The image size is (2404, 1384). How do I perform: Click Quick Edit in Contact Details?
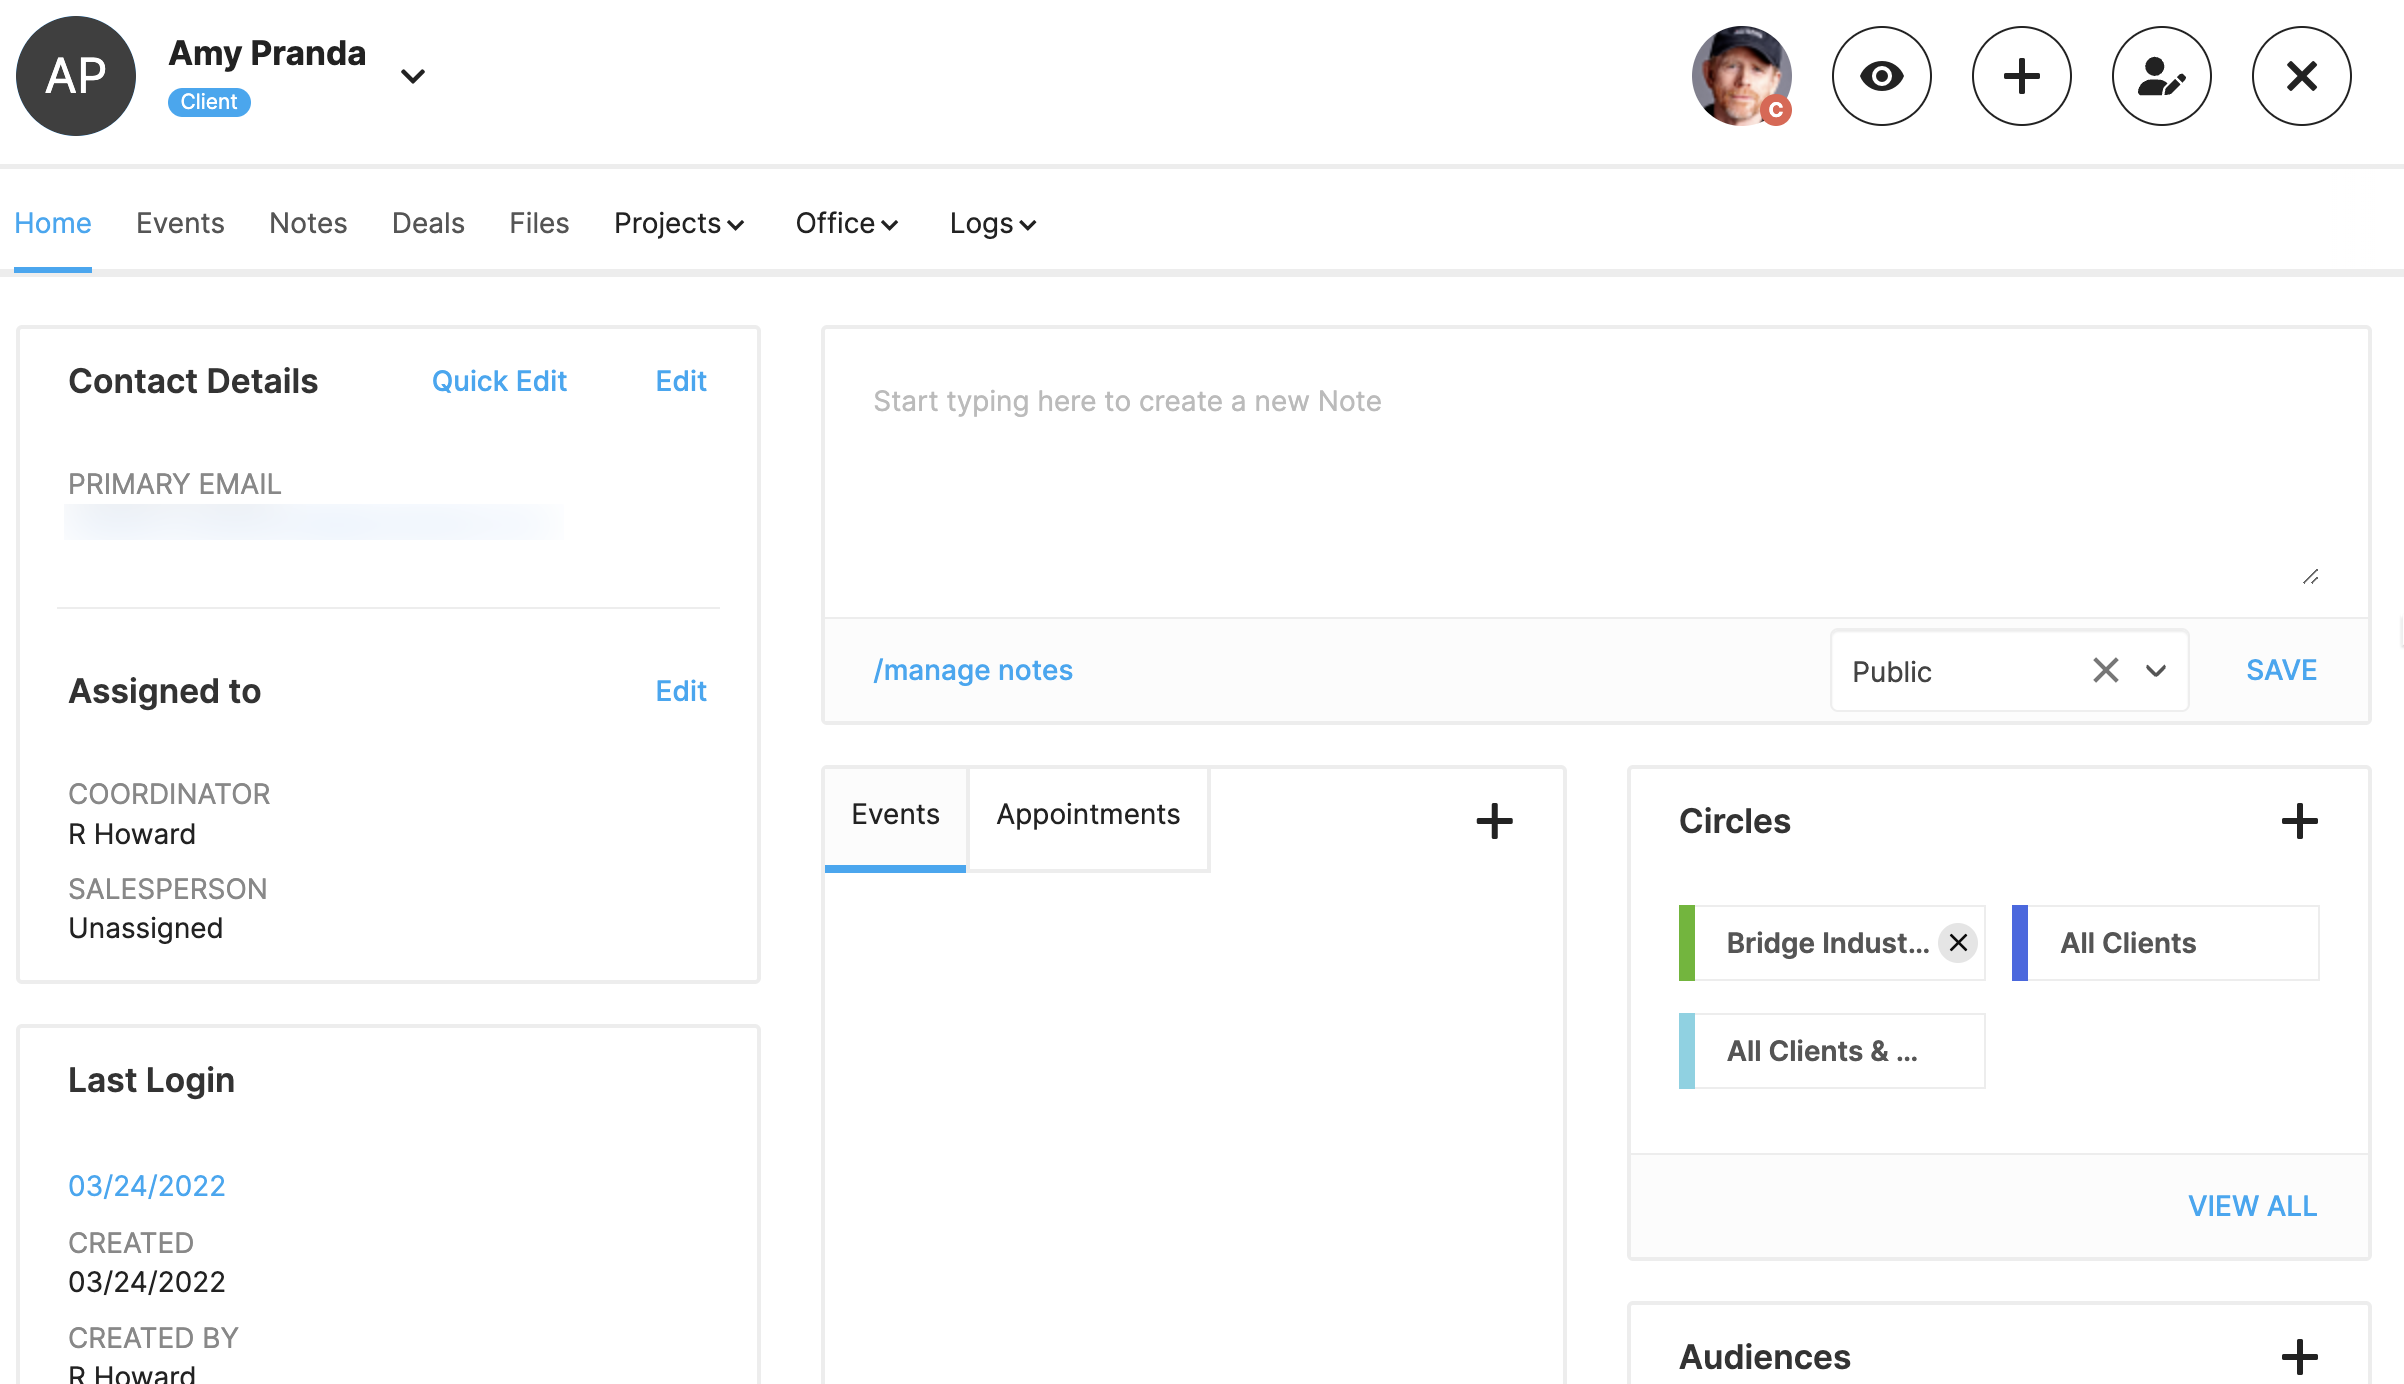coord(499,381)
